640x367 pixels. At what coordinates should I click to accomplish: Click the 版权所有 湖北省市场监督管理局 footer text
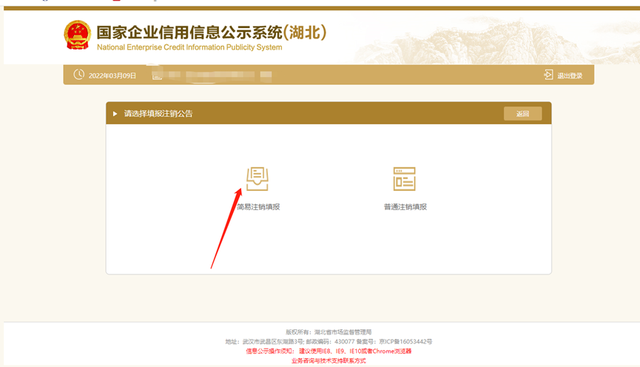coord(329,332)
